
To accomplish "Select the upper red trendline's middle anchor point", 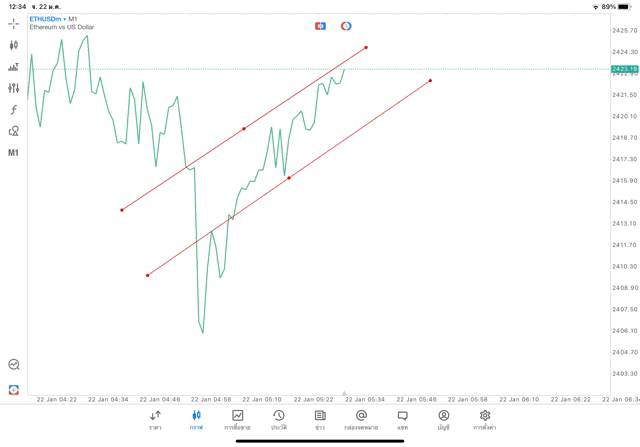I will (x=244, y=128).
